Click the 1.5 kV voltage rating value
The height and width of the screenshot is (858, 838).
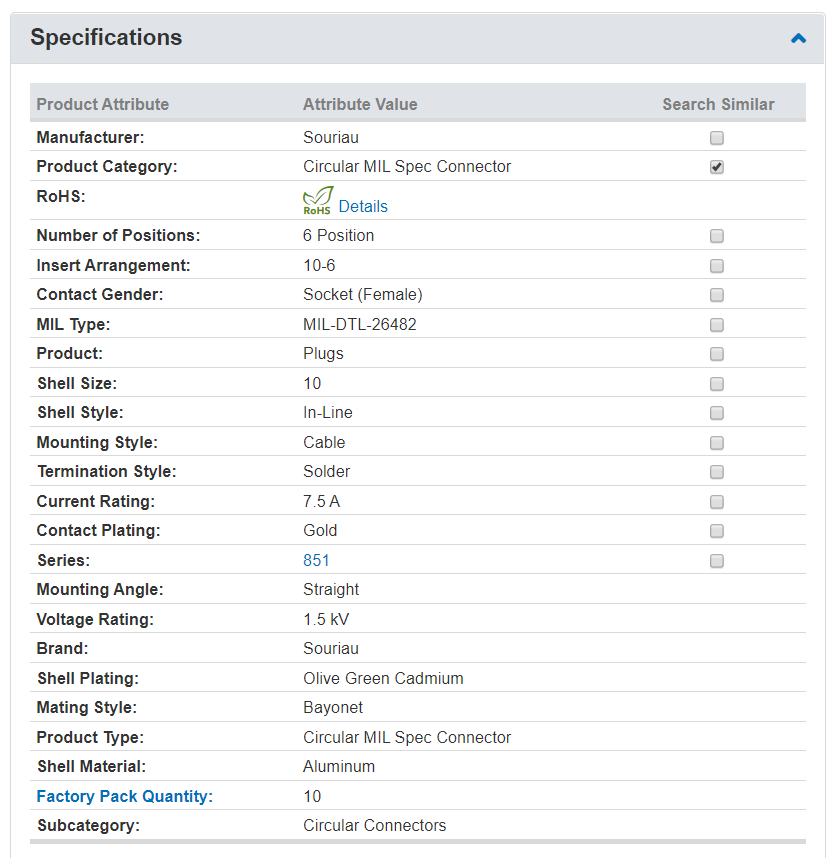click(x=326, y=619)
